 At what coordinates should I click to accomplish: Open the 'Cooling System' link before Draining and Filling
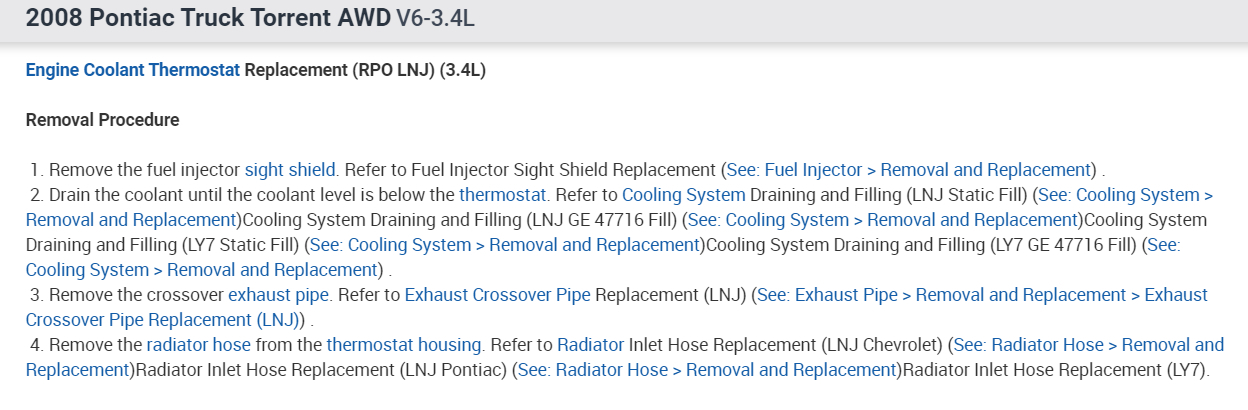(684, 195)
